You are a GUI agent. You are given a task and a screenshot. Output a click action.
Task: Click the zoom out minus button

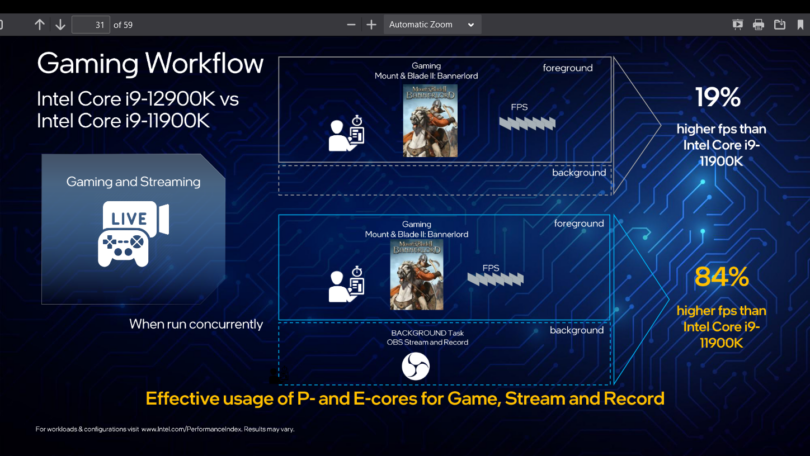(351, 24)
